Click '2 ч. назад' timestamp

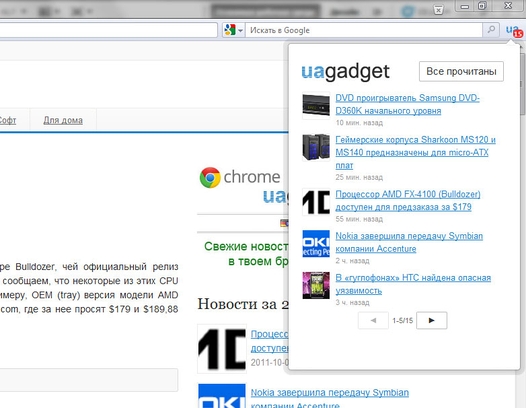tap(352, 261)
